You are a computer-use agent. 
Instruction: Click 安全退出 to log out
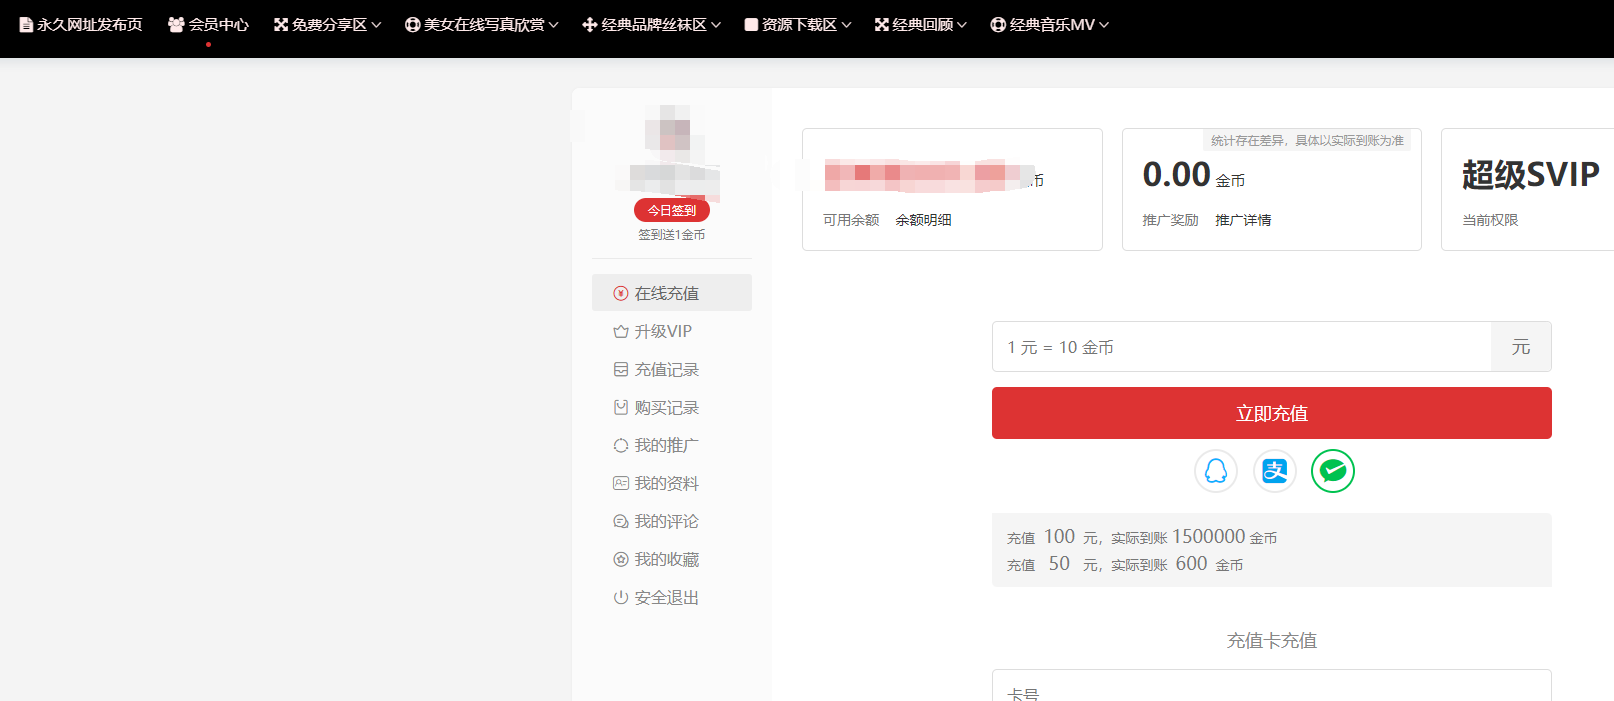click(x=672, y=597)
